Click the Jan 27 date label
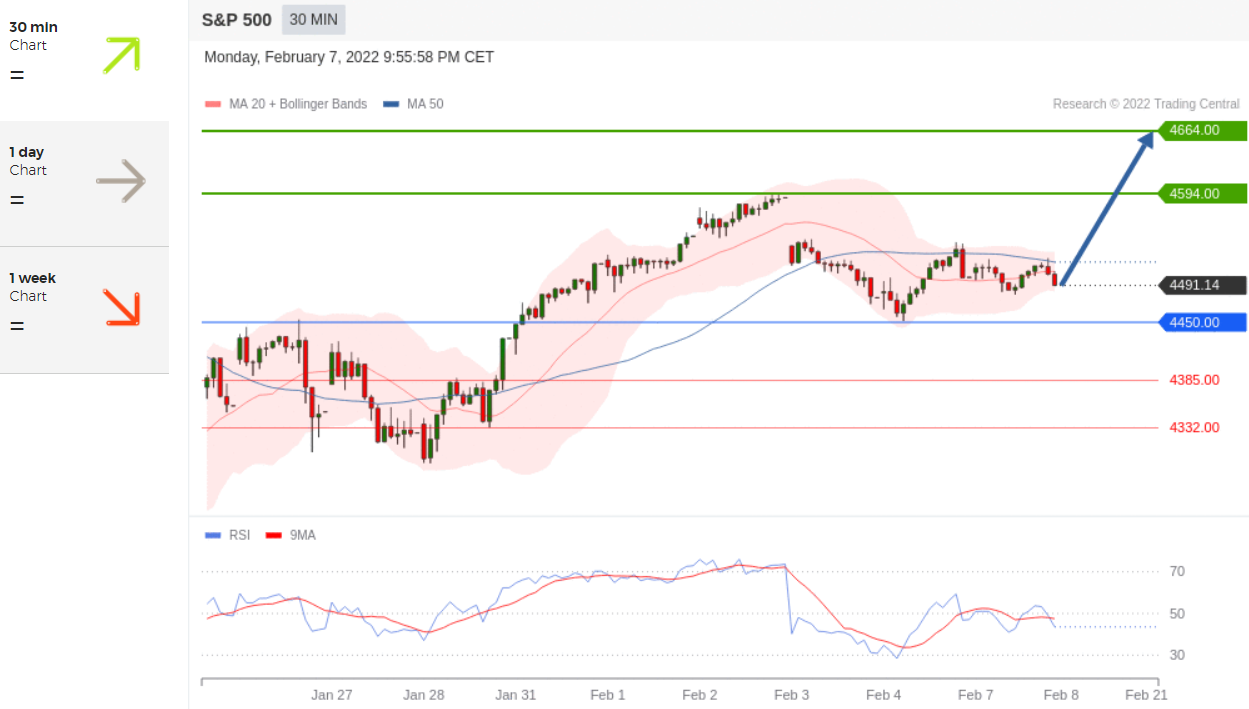 (332, 694)
